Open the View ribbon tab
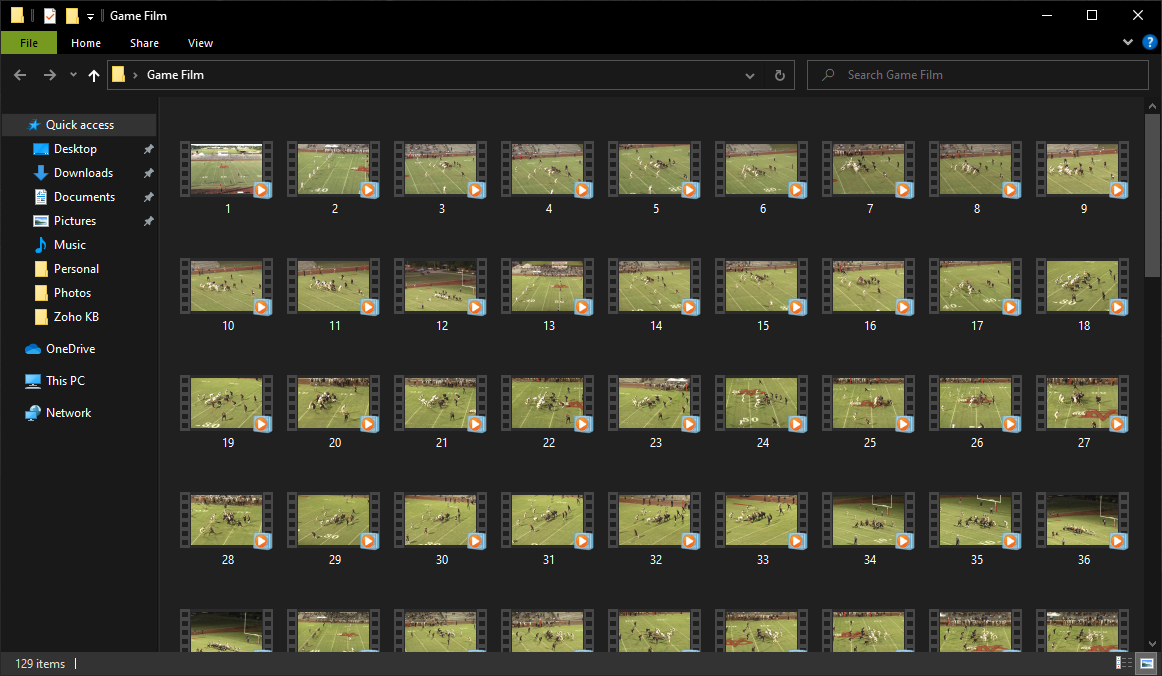 click(x=200, y=43)
